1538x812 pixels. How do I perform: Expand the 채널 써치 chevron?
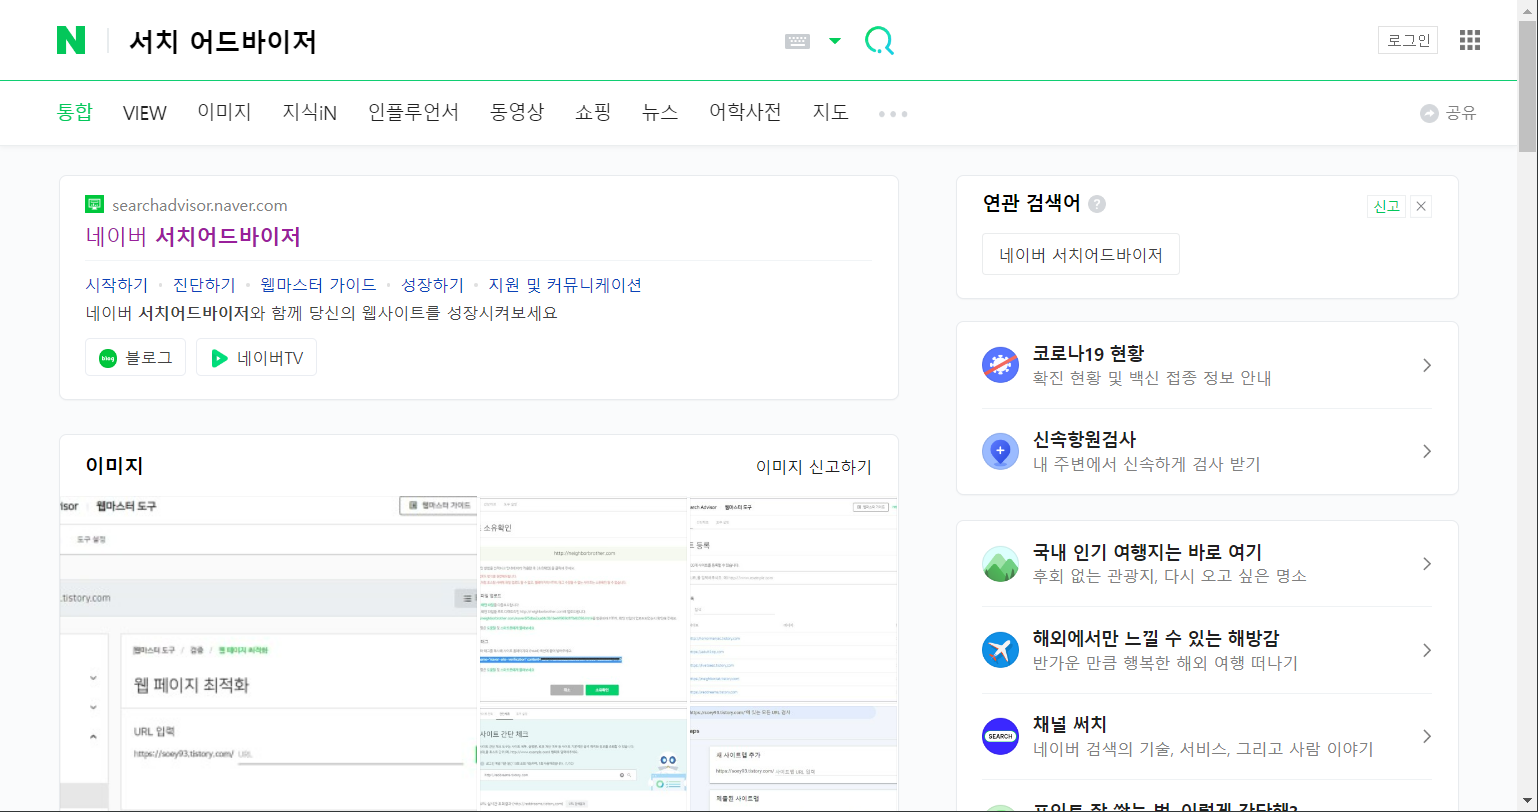pos(1427,736)
